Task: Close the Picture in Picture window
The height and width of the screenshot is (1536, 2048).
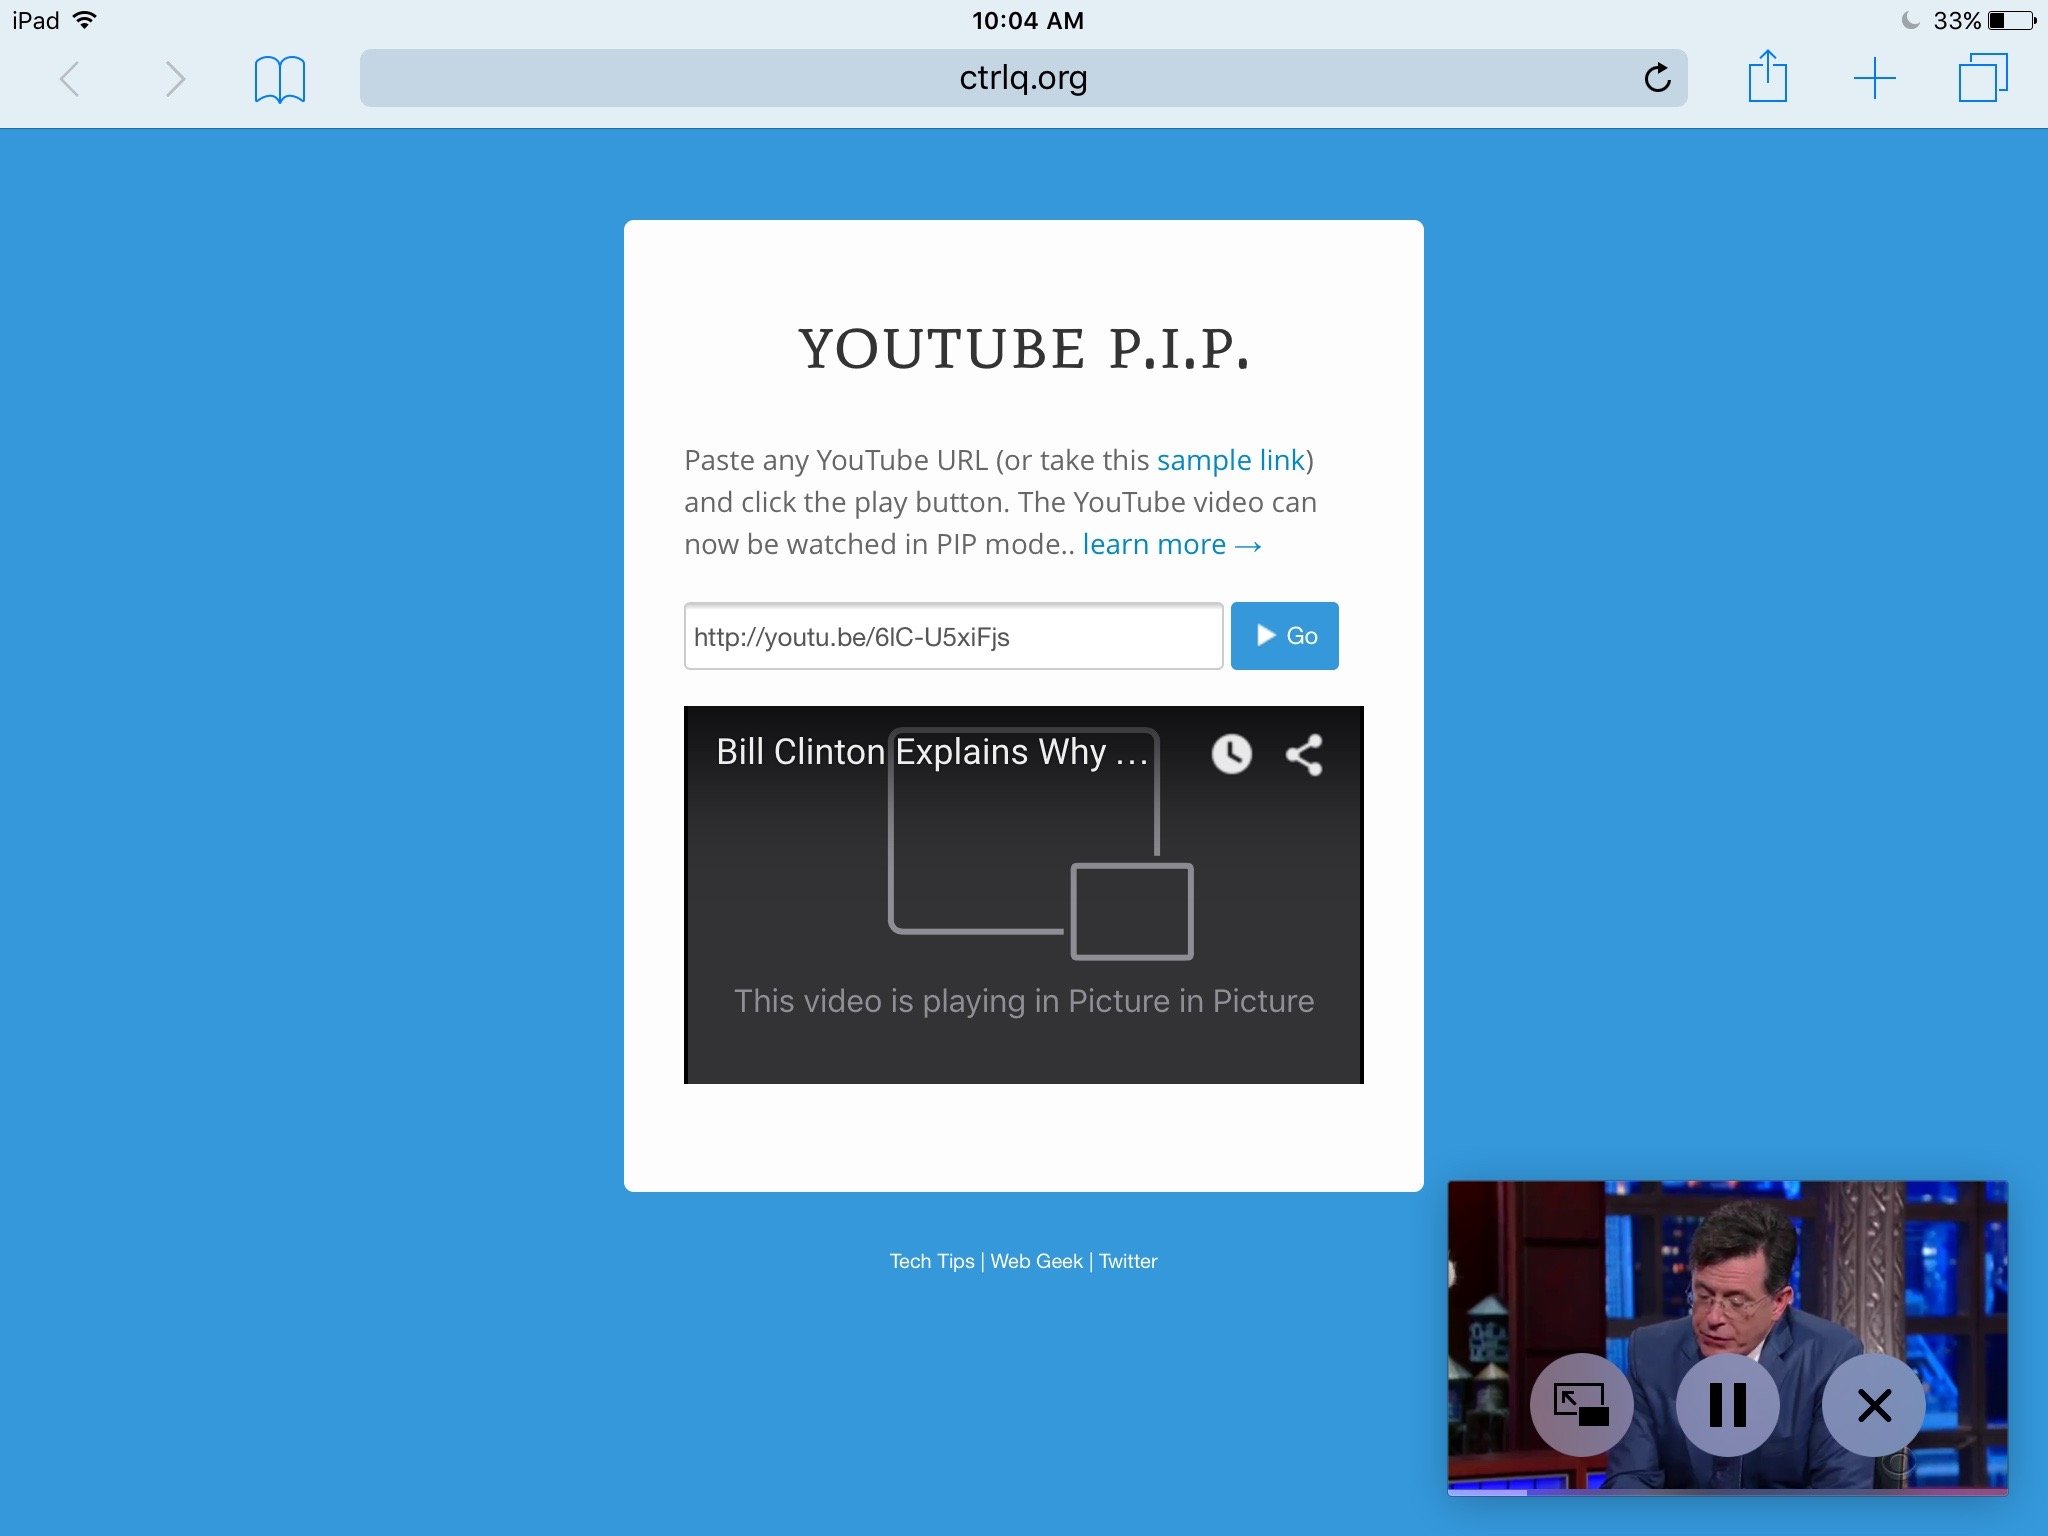Action: pyautogui.click(x=1874, y=1405)
